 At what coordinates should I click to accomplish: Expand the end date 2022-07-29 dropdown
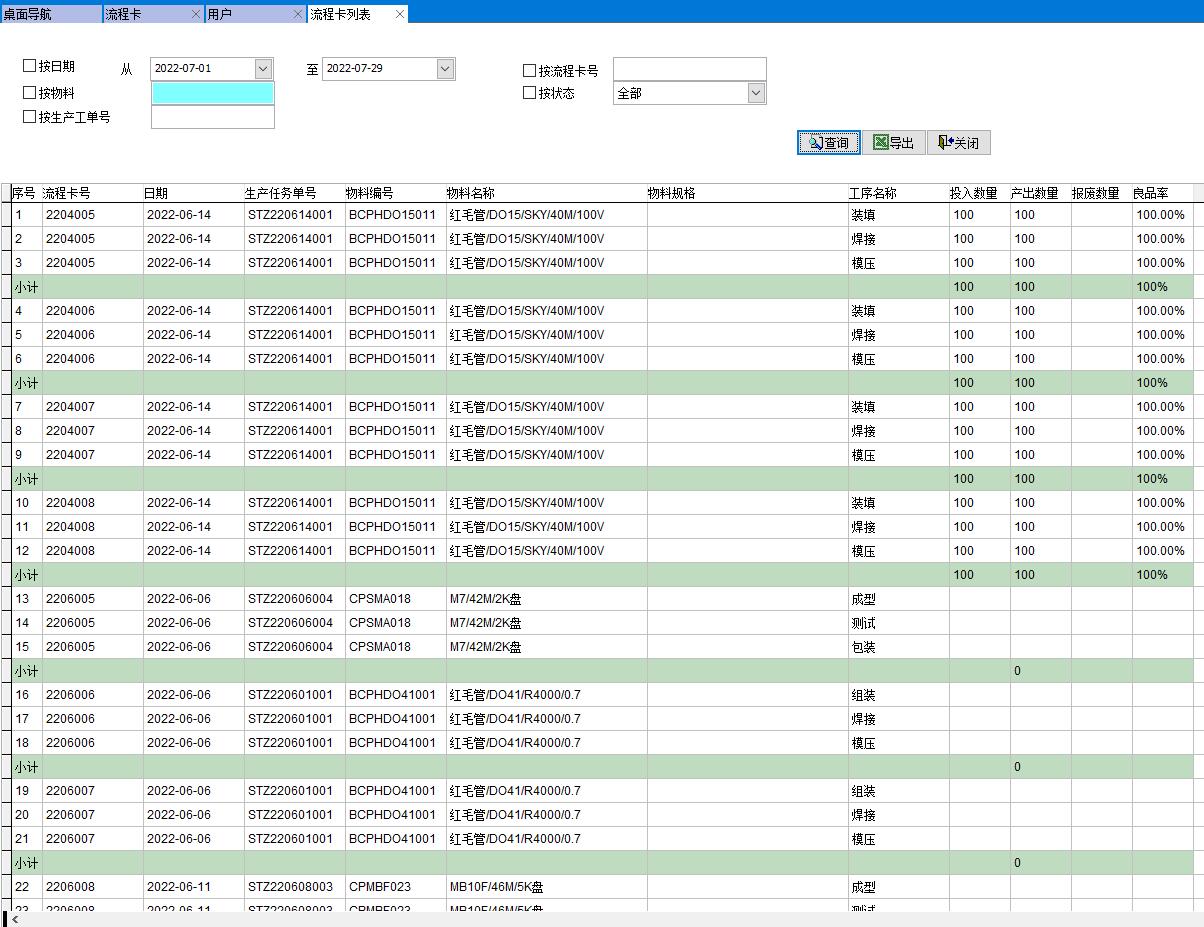point(445,69)
